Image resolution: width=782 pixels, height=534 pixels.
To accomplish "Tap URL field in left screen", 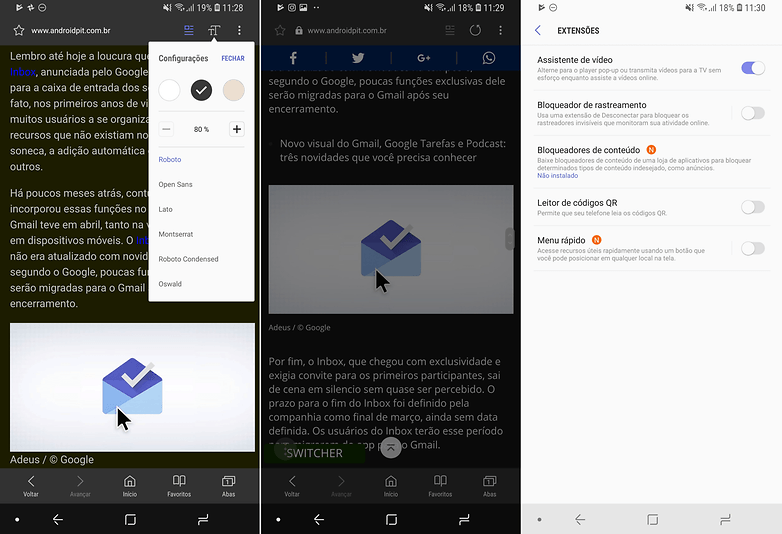I will click(71, 30).
